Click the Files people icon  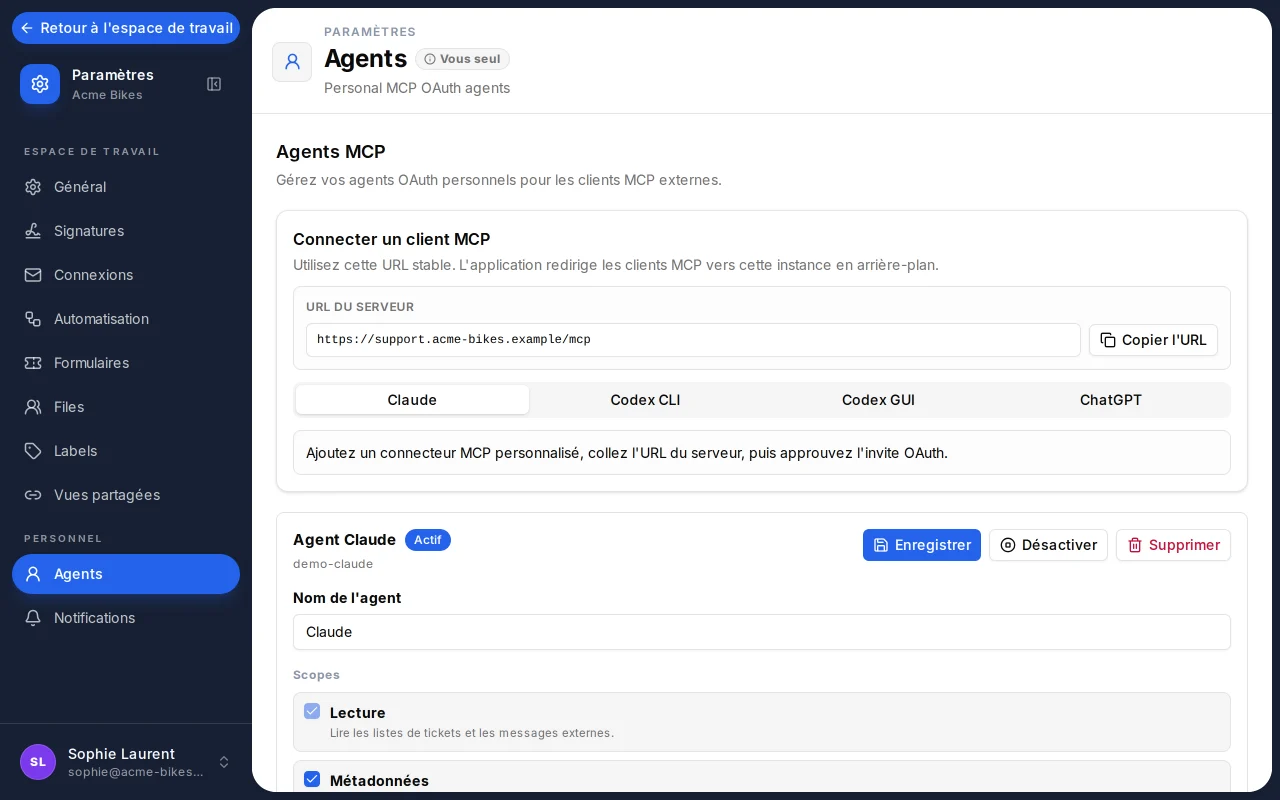[33, 407]
